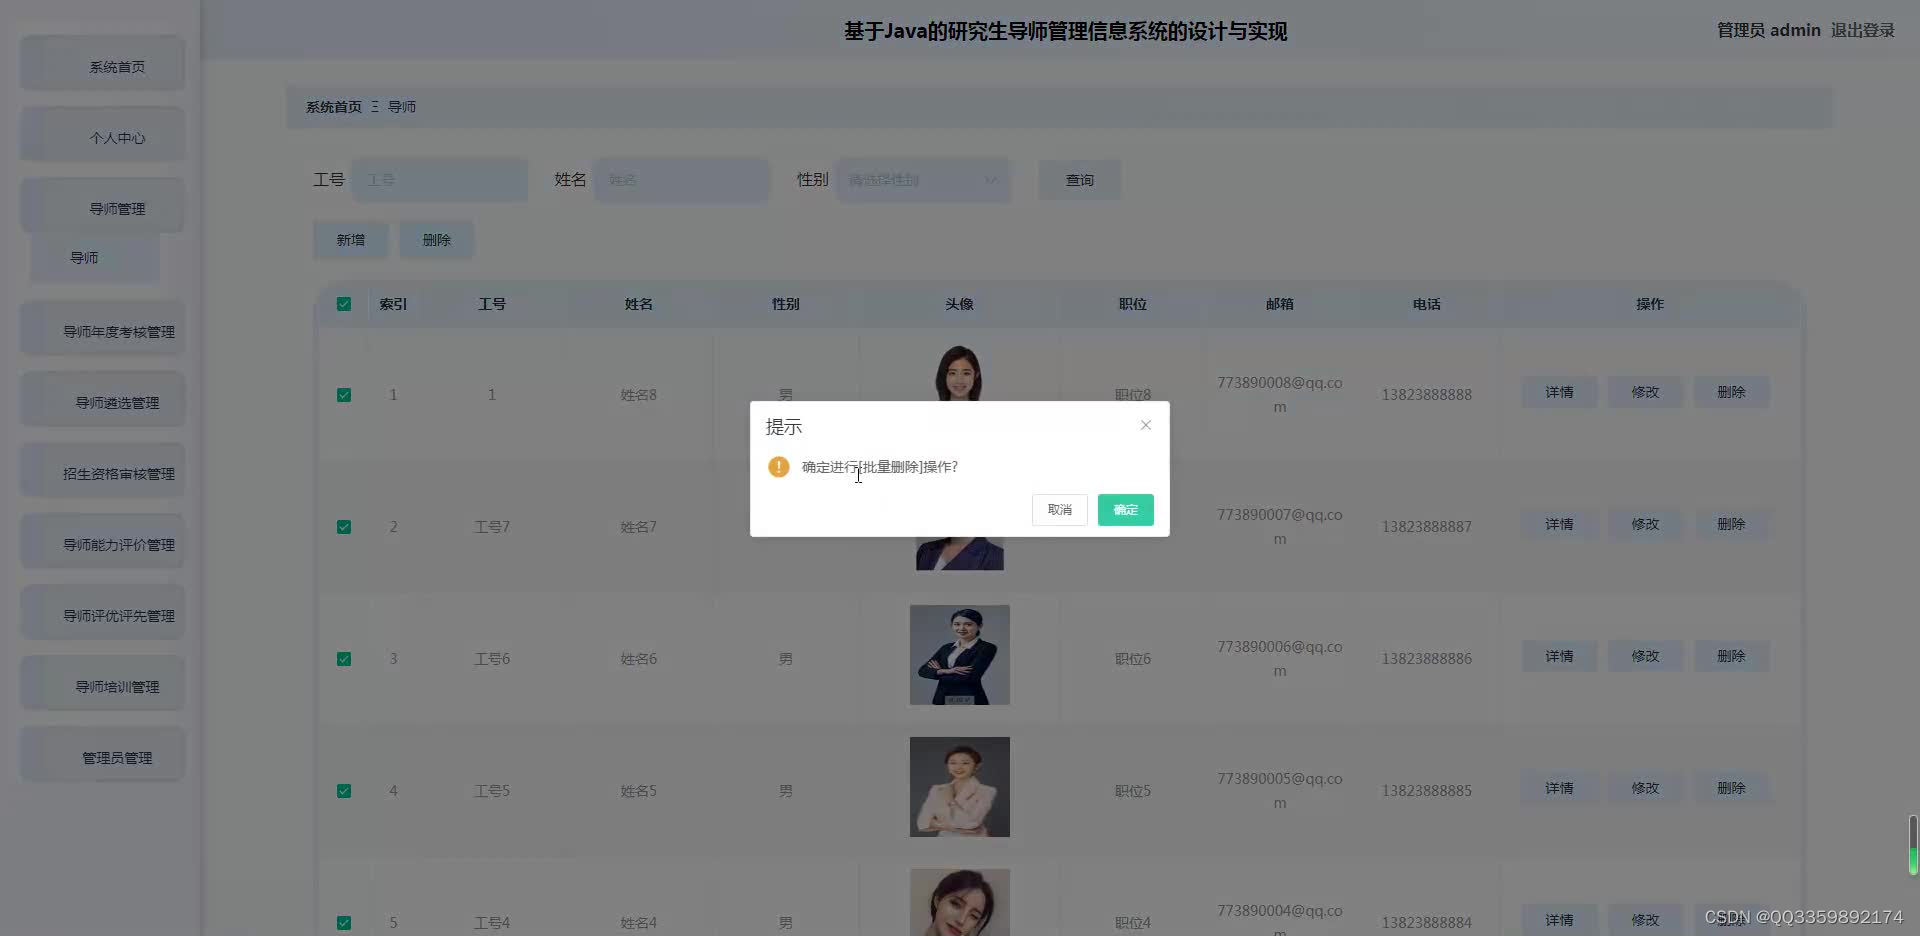This screenshot has width=1920, height=936.
Task: Expand 导师培训管理 sidebar menu
Action: pyautogui.click(x=103, y=684)
